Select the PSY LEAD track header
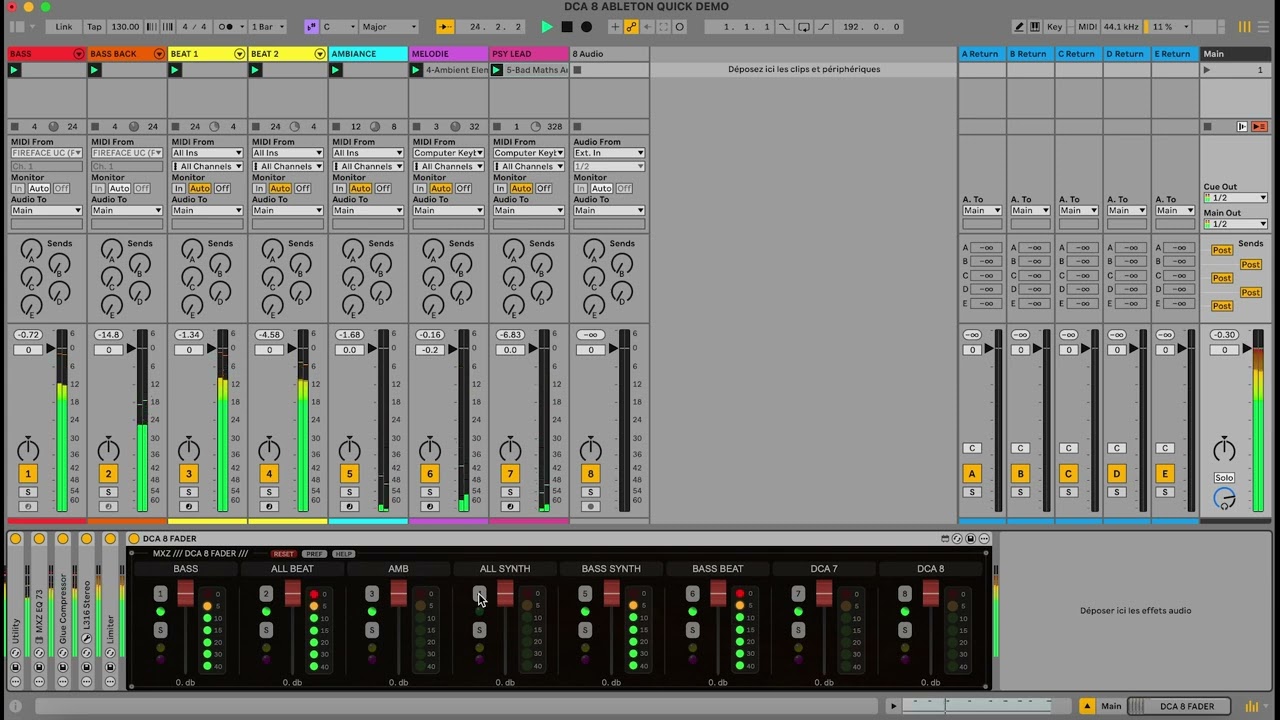 click(x=529, y=54)
